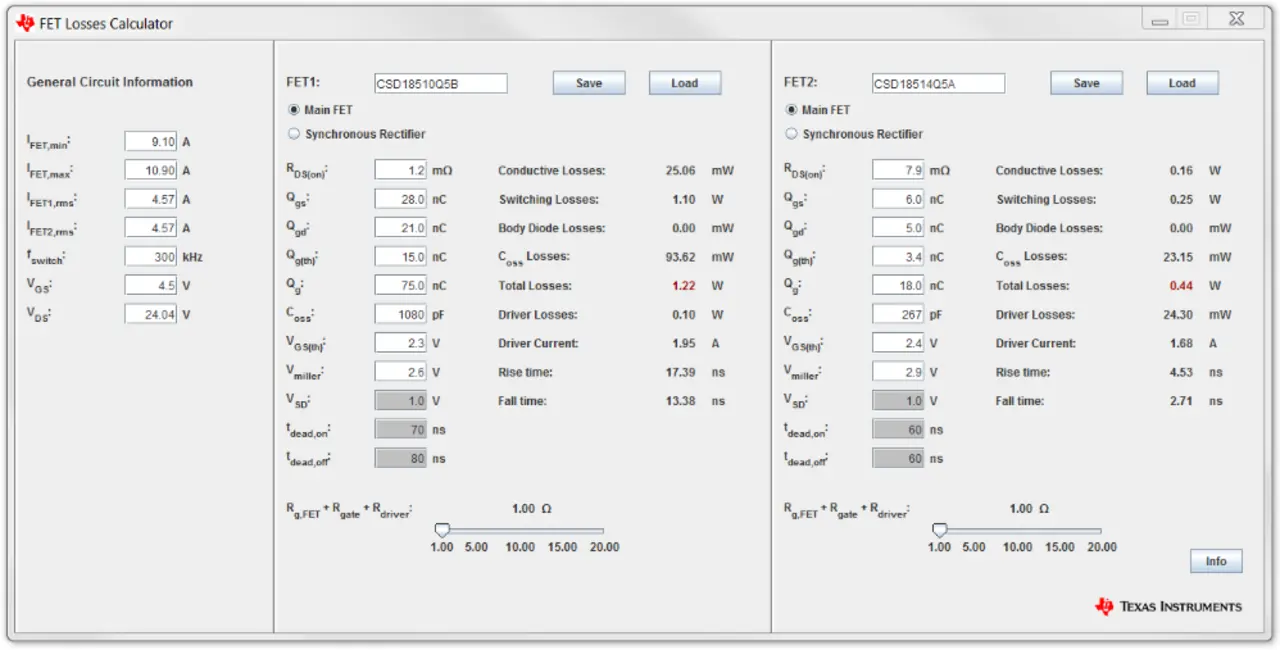Click the FET2 Coss capacitance field

[x=898, y=315]
